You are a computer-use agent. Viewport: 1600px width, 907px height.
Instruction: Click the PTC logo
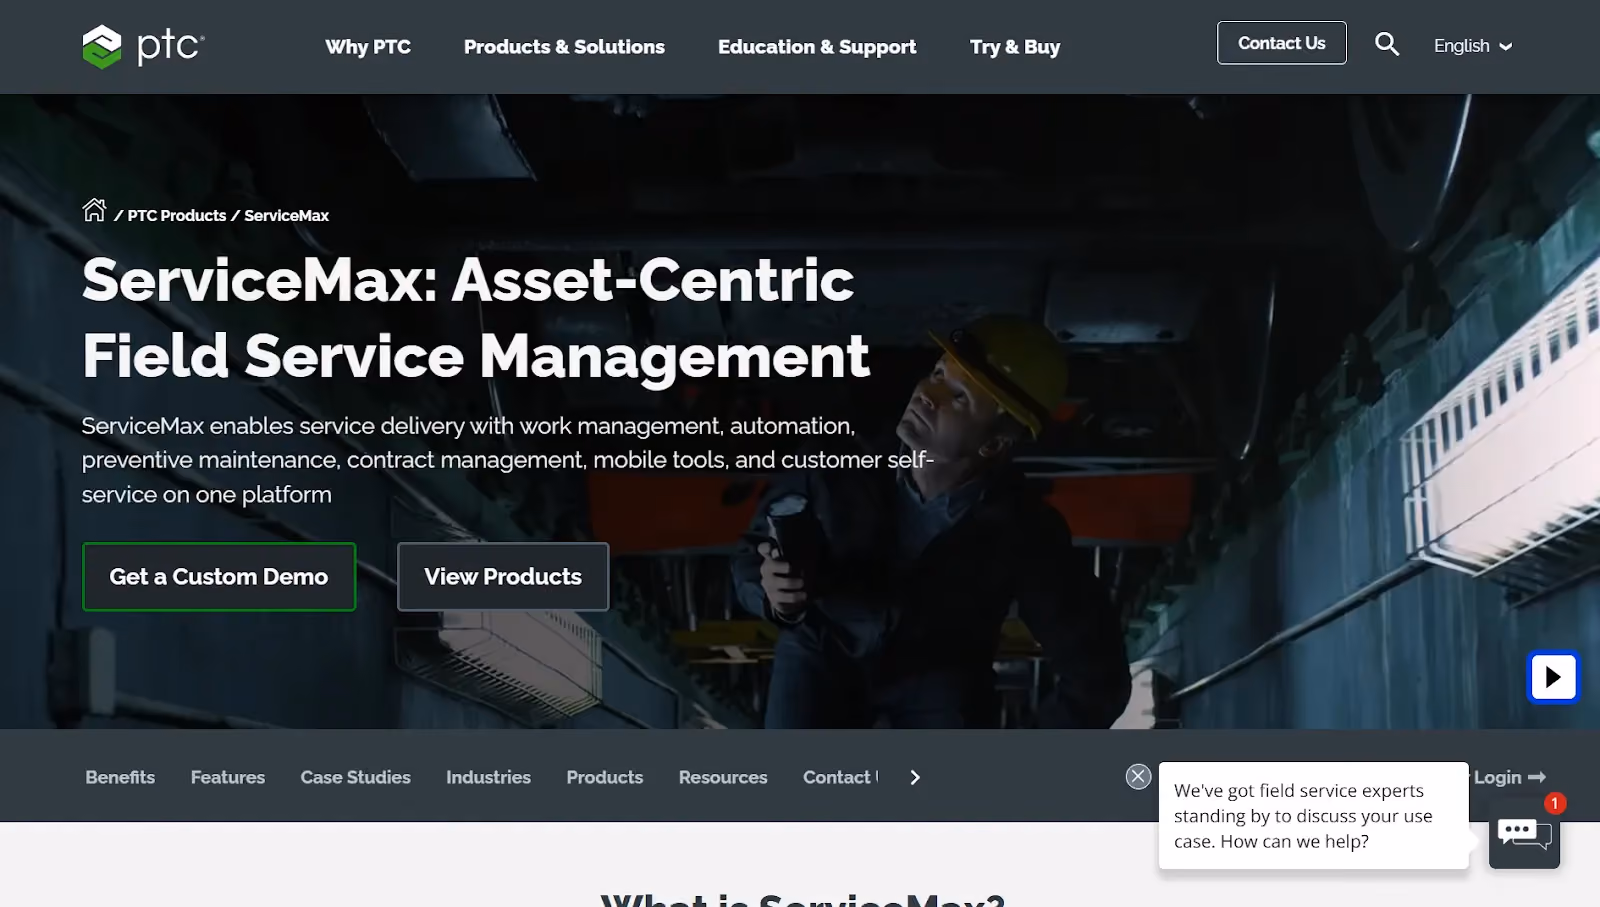(x=143, y=46)
